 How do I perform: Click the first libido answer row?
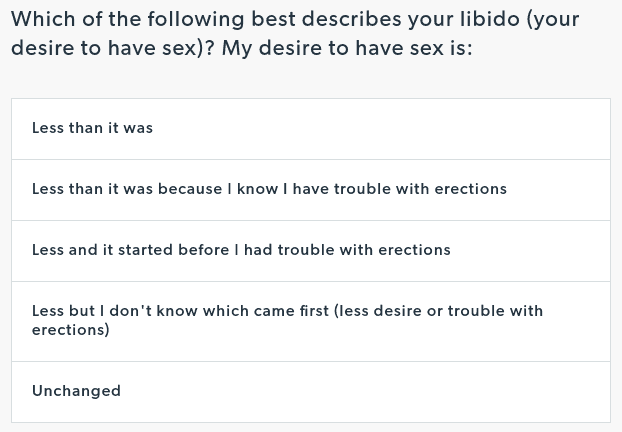click(x=310, y=129)
